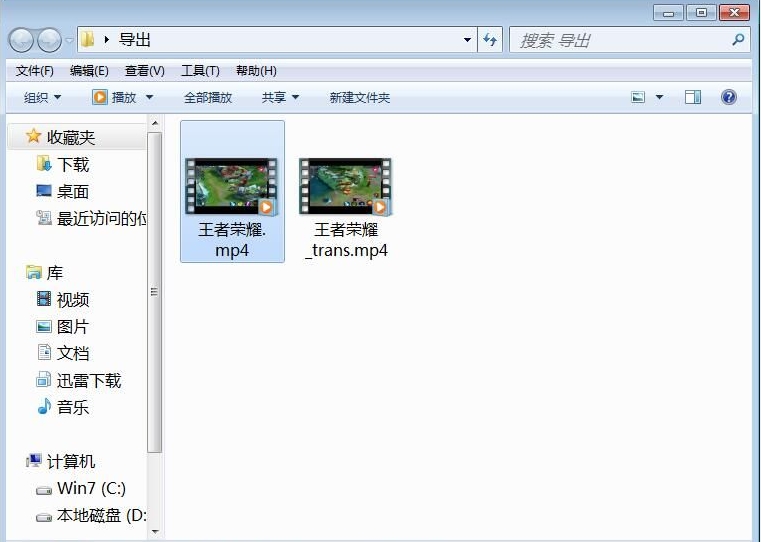Select 库 in navigation pane
The width and height of the screenshot is (761, 542).
[55, 273]
